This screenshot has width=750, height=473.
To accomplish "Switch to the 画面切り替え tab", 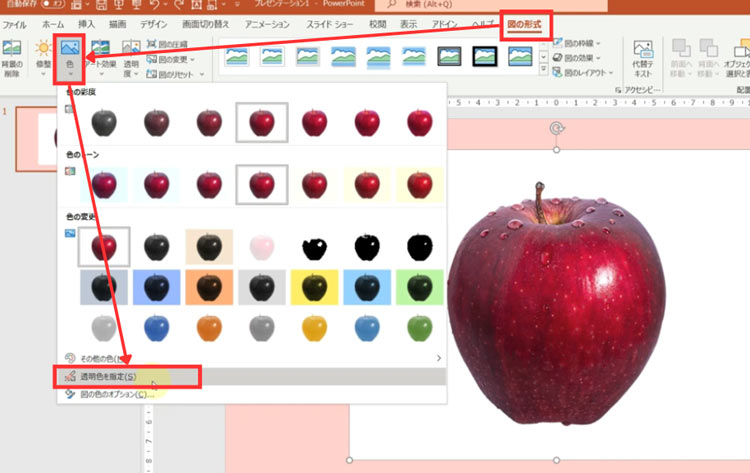I will (206, 24).
